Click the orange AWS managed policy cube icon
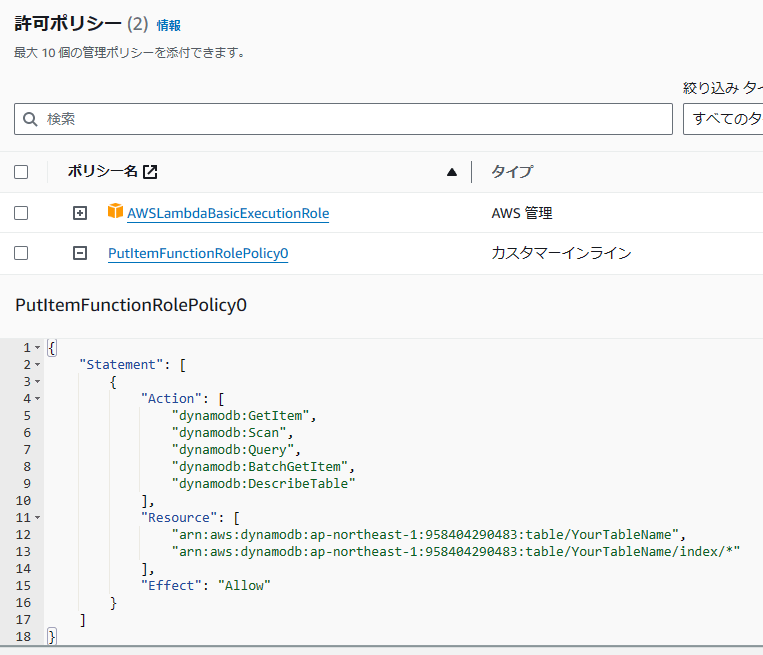This screenshot has width=763, height=655. 116,212
